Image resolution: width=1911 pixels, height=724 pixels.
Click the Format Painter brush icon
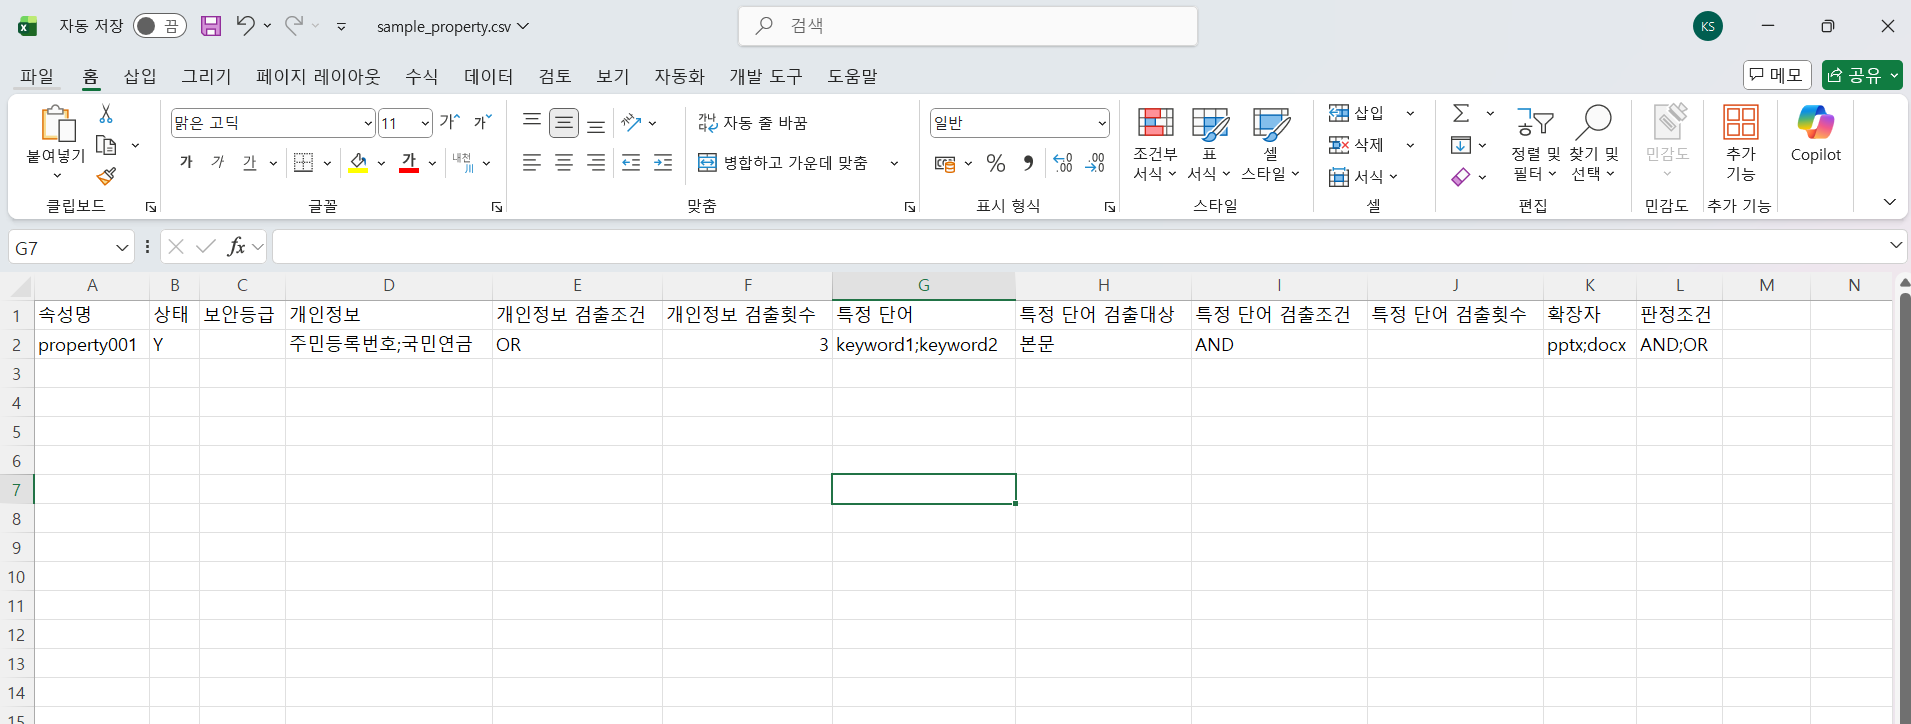107,177
